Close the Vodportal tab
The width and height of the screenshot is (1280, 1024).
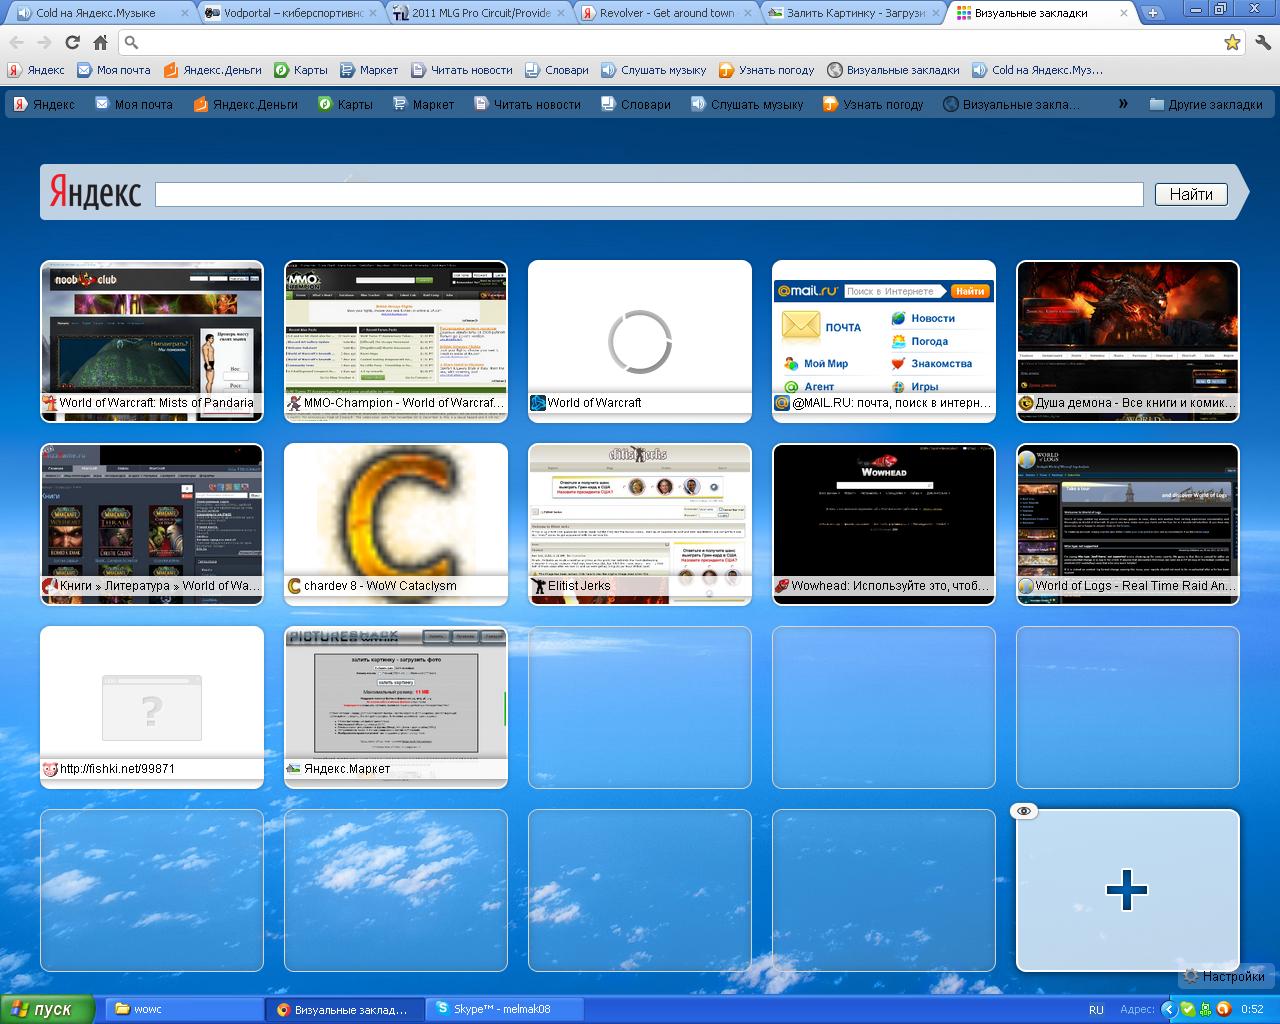click(372, 14)
